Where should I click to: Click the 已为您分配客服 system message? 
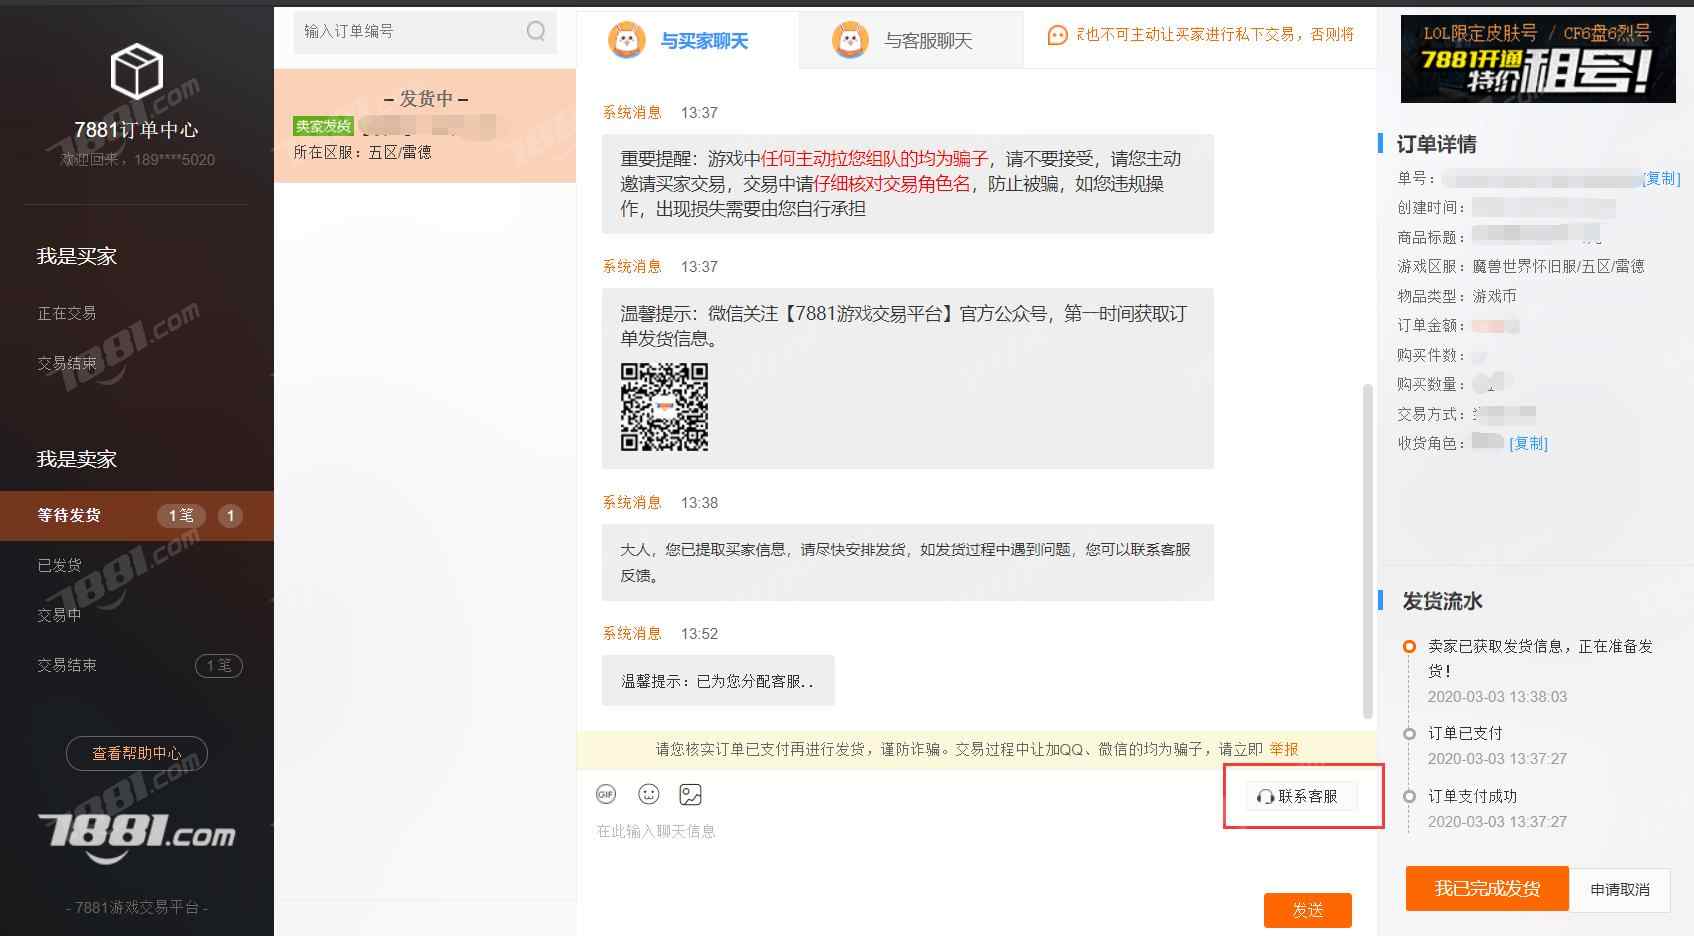[718, 681]
